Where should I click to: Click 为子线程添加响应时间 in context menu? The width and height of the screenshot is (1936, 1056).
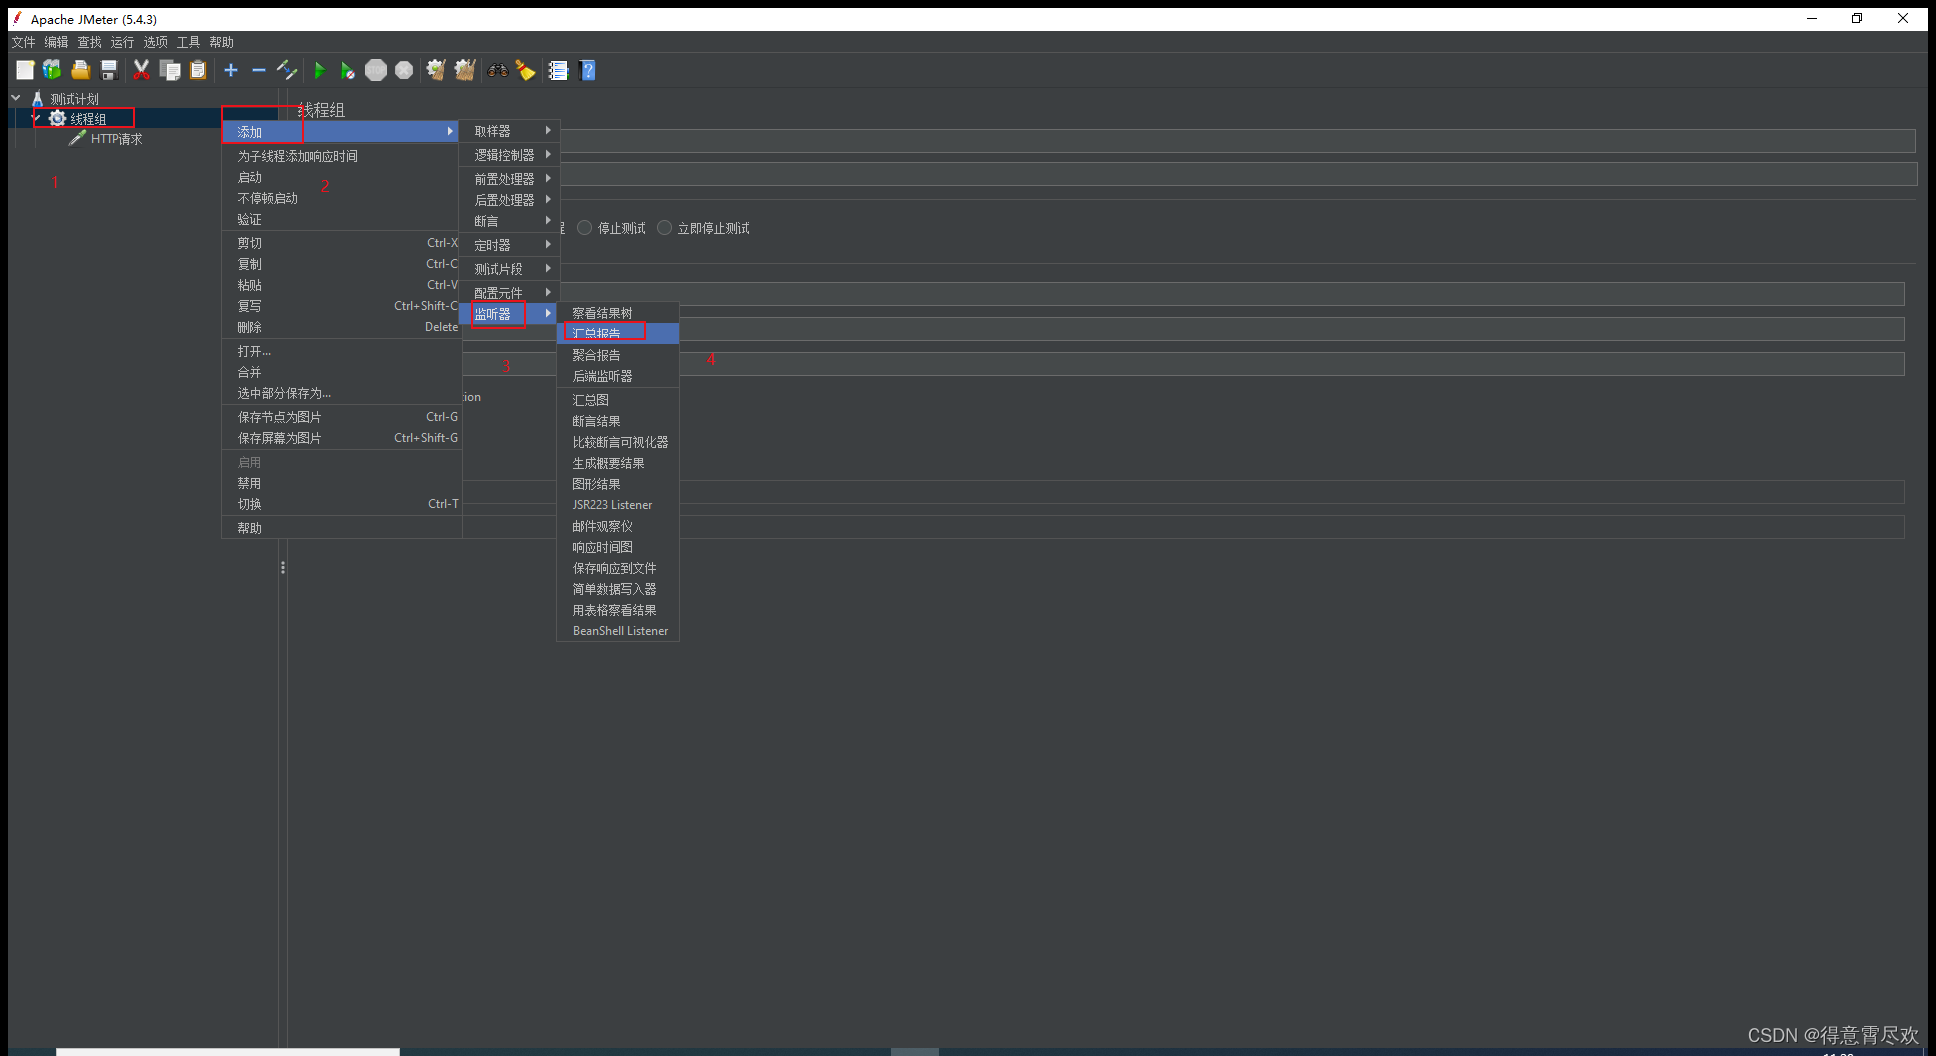[x=341, y=156]
